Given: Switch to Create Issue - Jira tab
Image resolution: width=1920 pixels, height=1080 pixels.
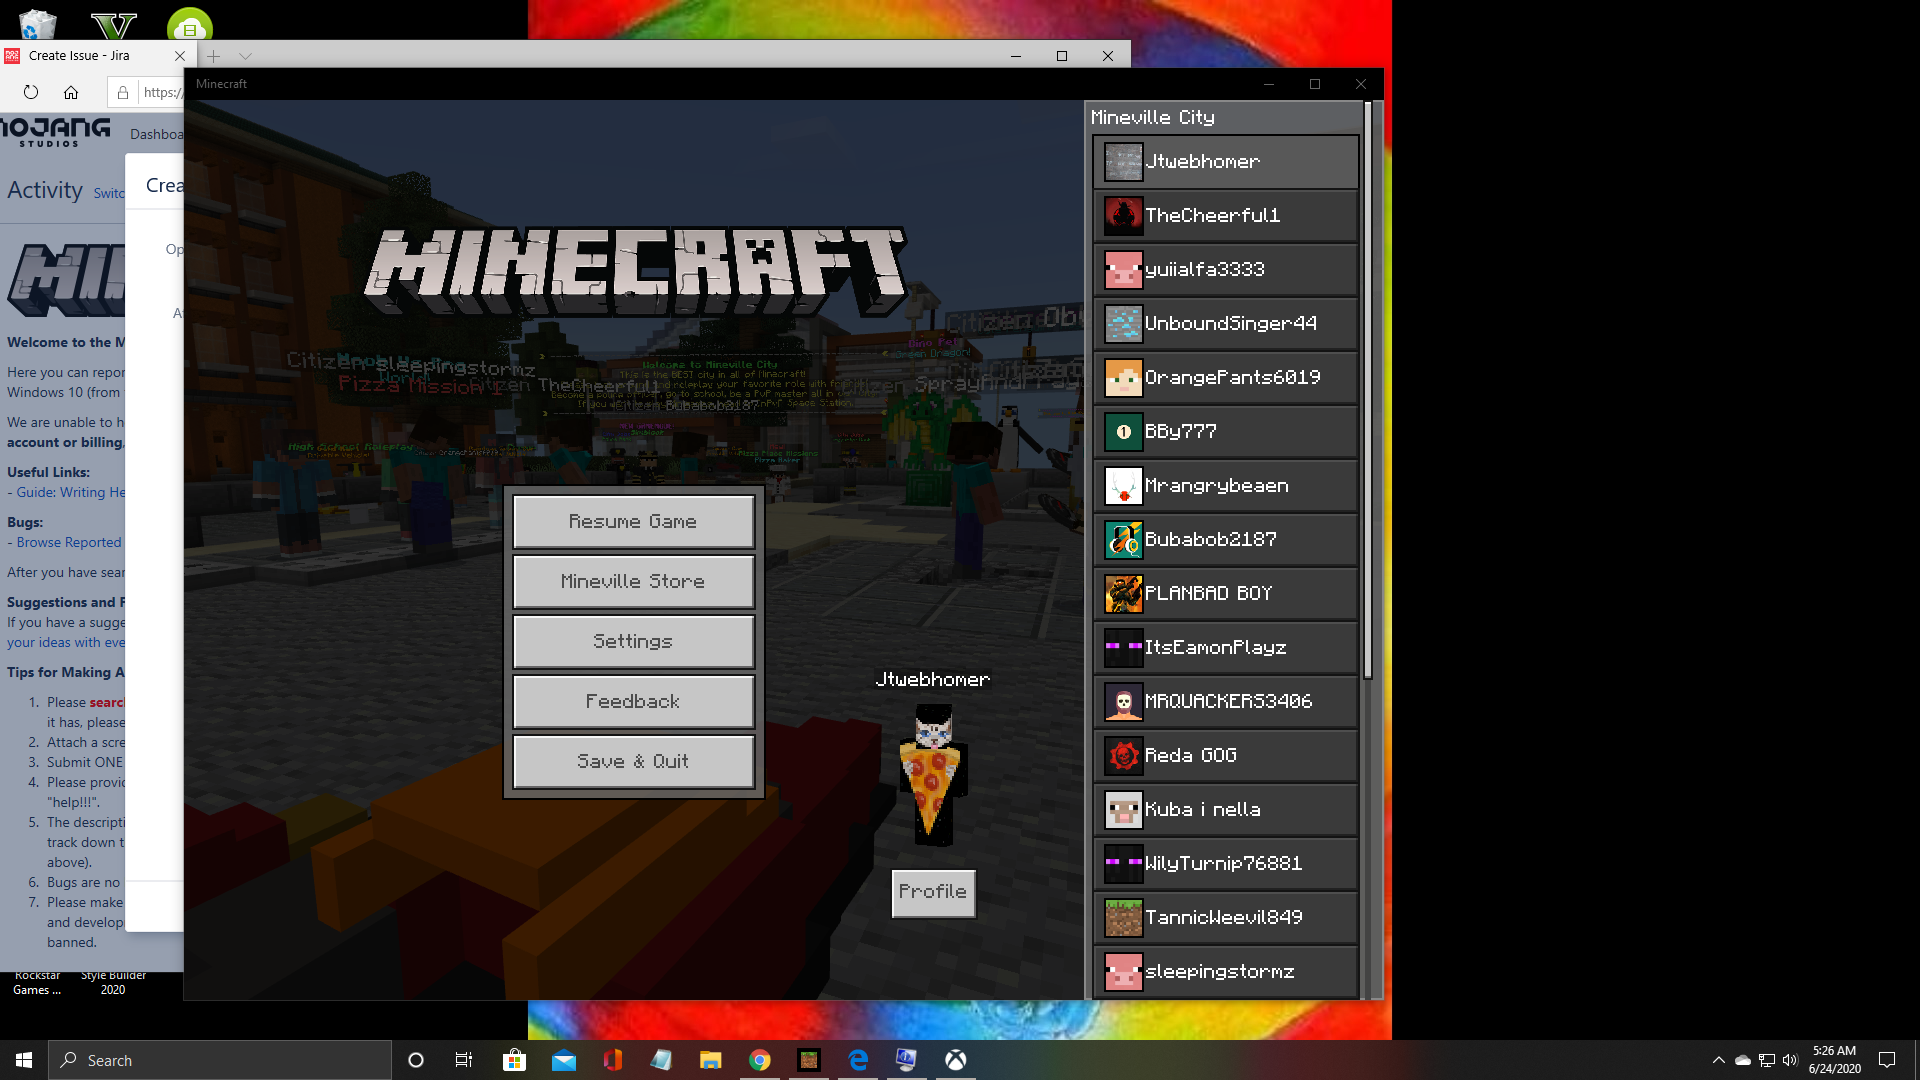Looking at the screenshot, I should (80, 56).
